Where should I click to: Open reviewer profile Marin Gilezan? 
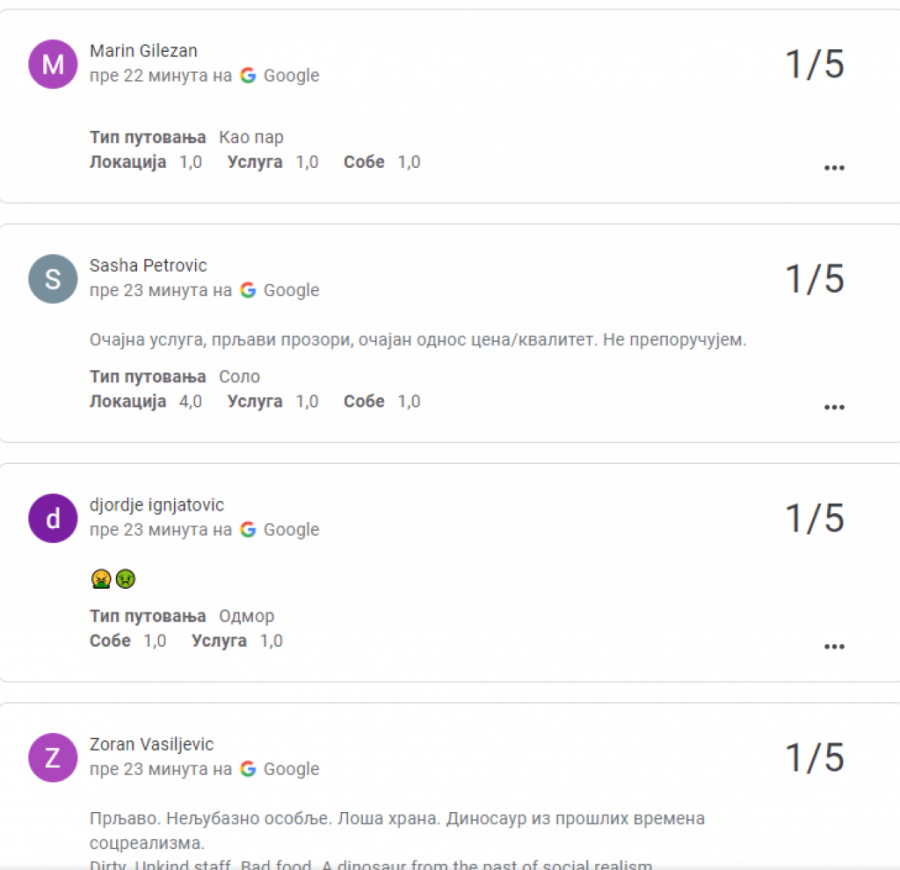[143, 51]
